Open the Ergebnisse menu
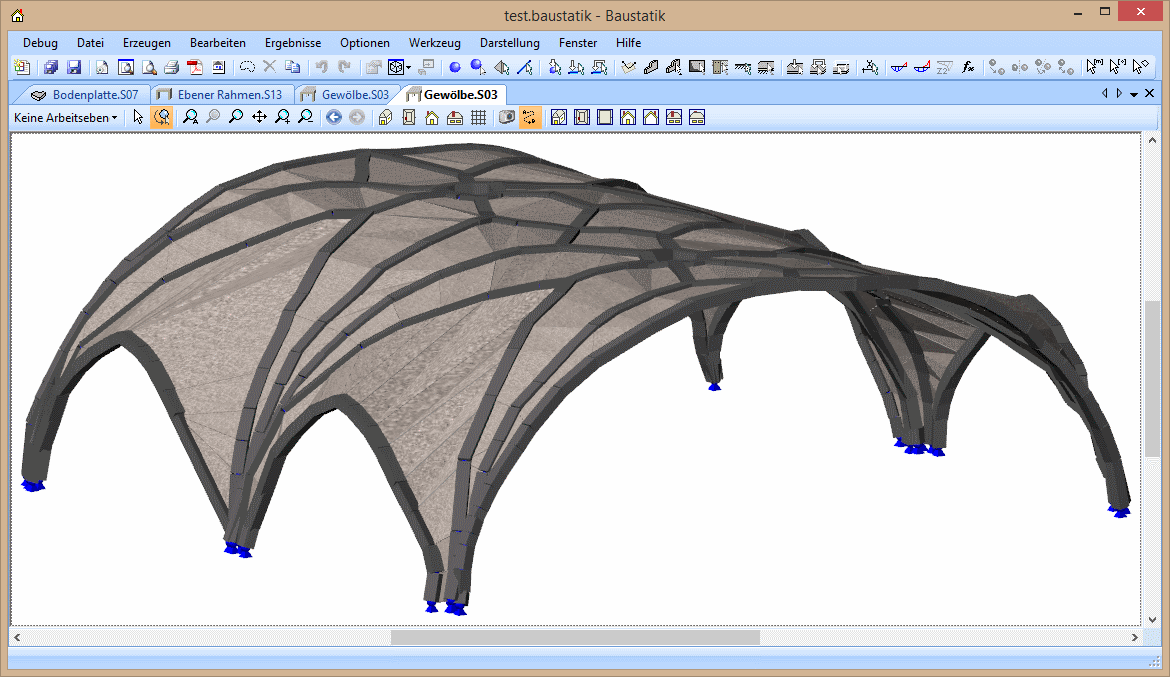This screenshot has width=1170, height=677. (x=293, y=43)
